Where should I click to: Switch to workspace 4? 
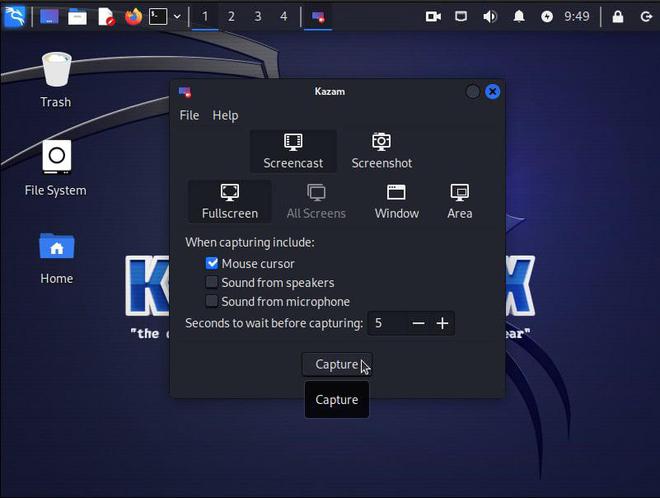click(x=284, y=17)
